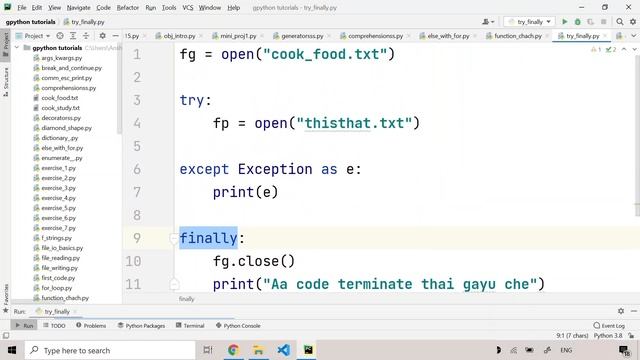This screenshot has width=640, height=360.
Task: Switch to mini_proj1.py tab
Action: pos(238,36)
